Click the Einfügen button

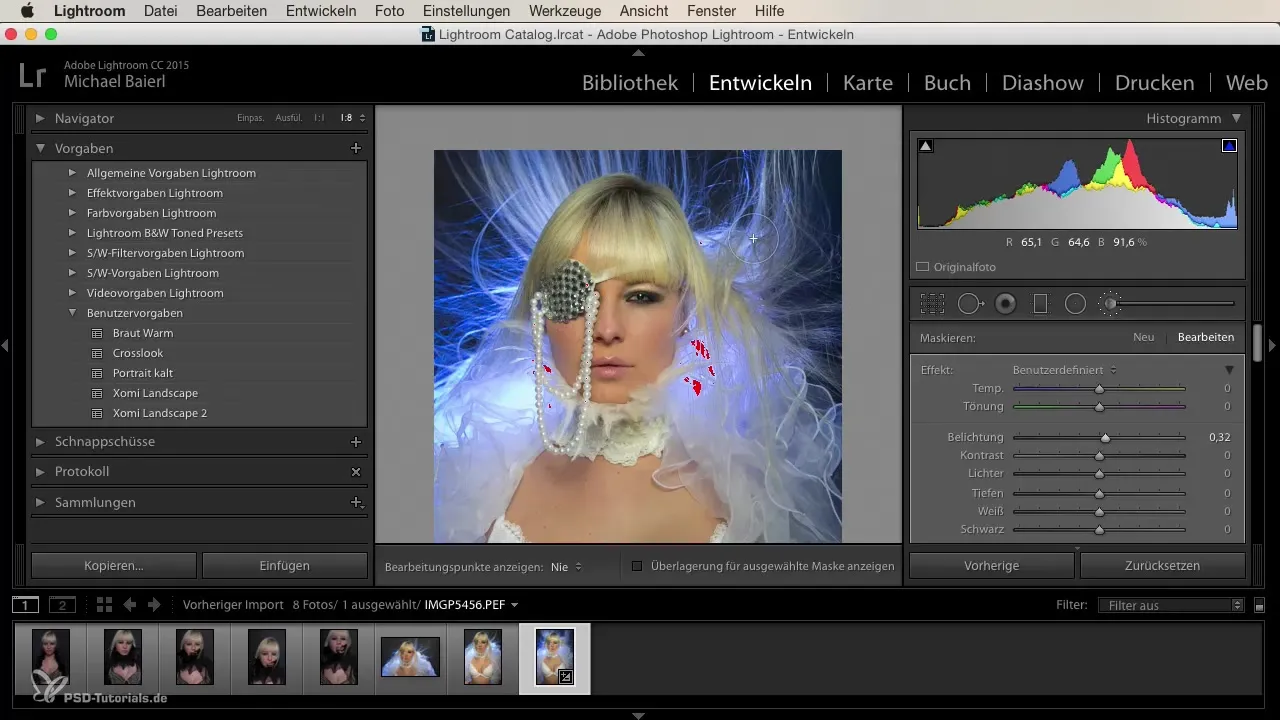285,565
